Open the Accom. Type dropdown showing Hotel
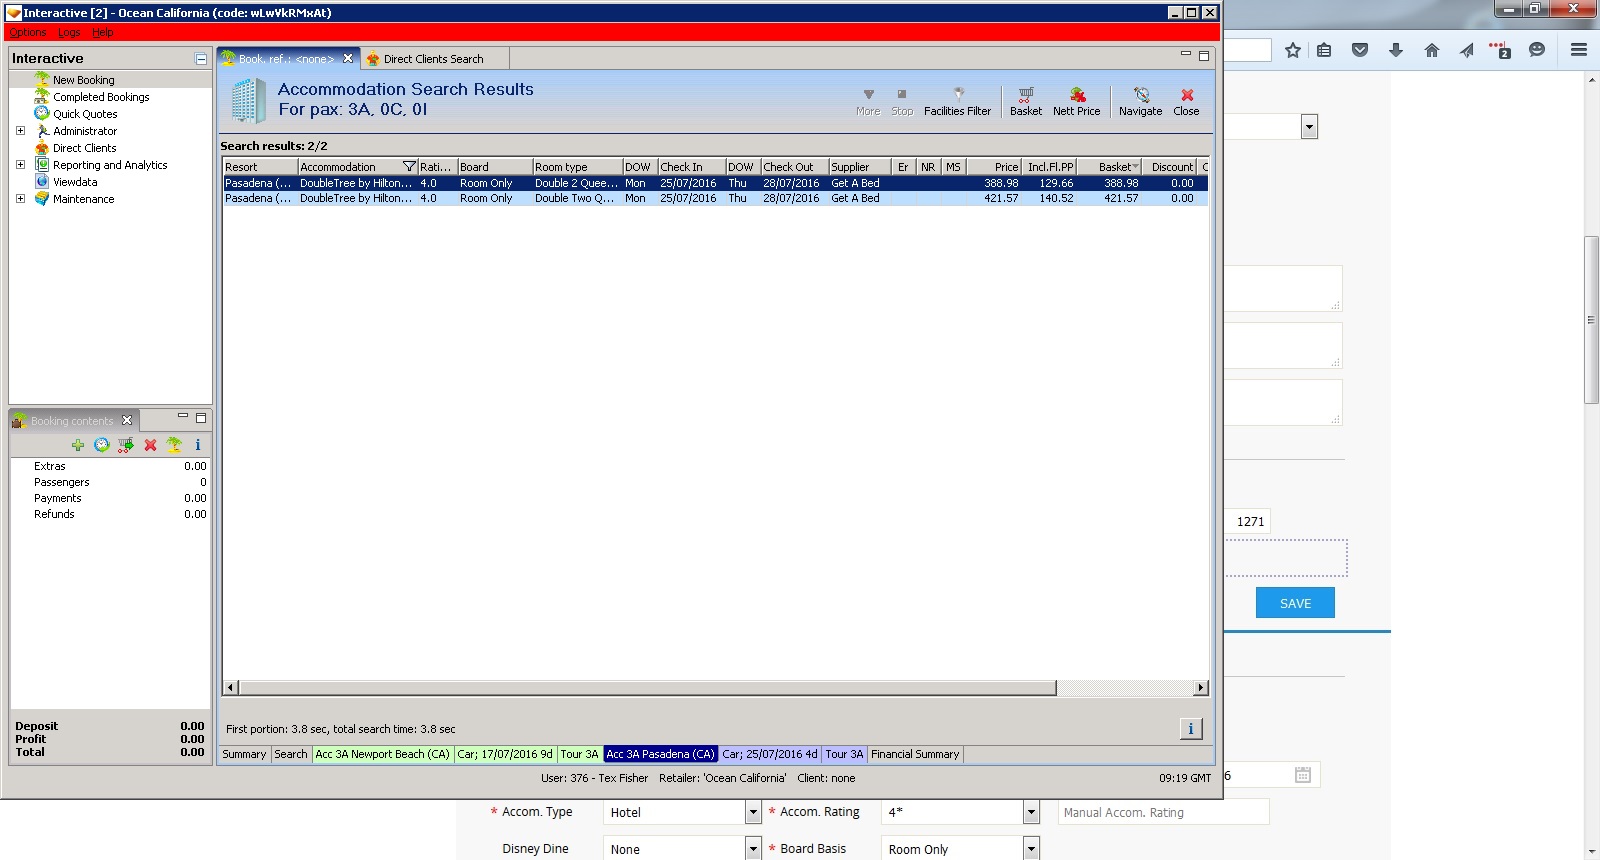The image size is (1600, 860). 754,813
